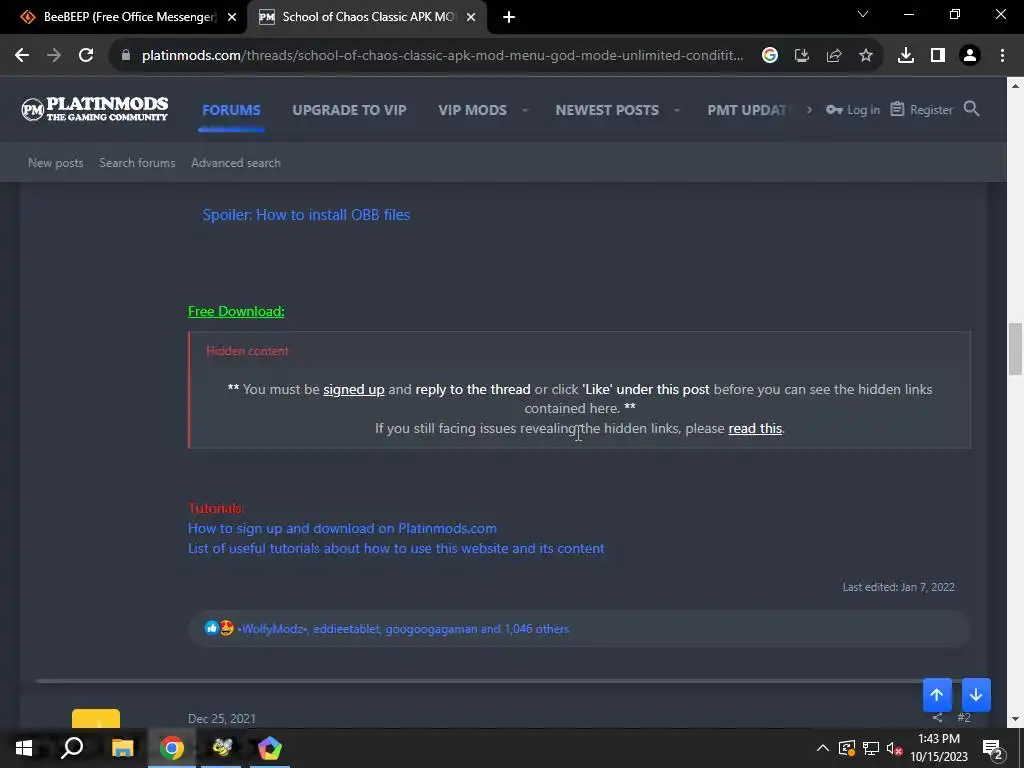Click the thumbs-up reaction icon

pos(211,628)
